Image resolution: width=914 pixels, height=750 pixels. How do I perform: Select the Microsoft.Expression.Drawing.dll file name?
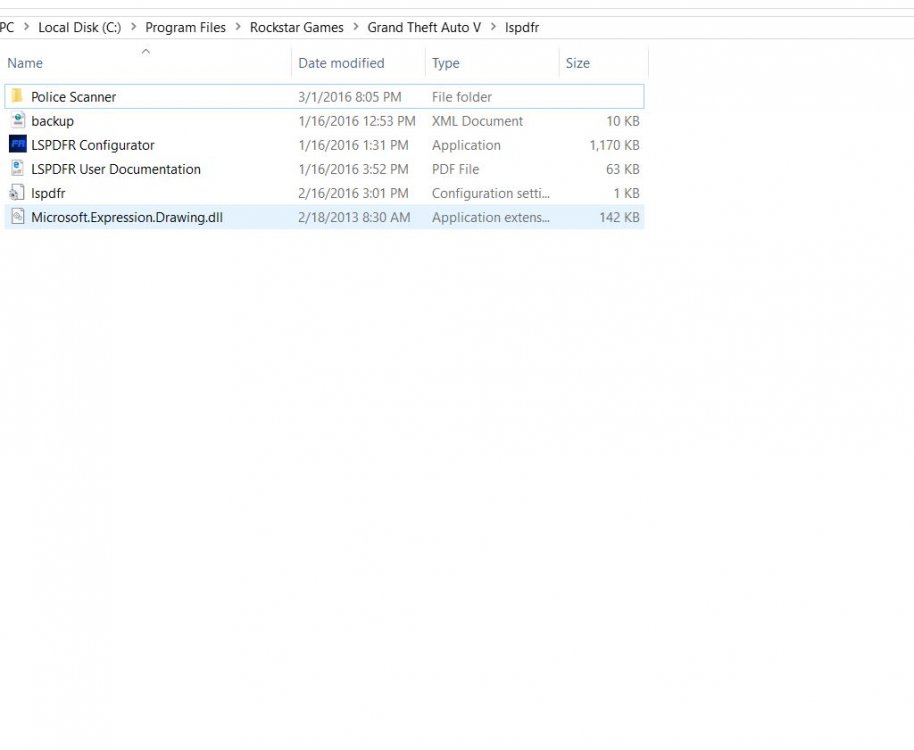click(x=127, y=217)
